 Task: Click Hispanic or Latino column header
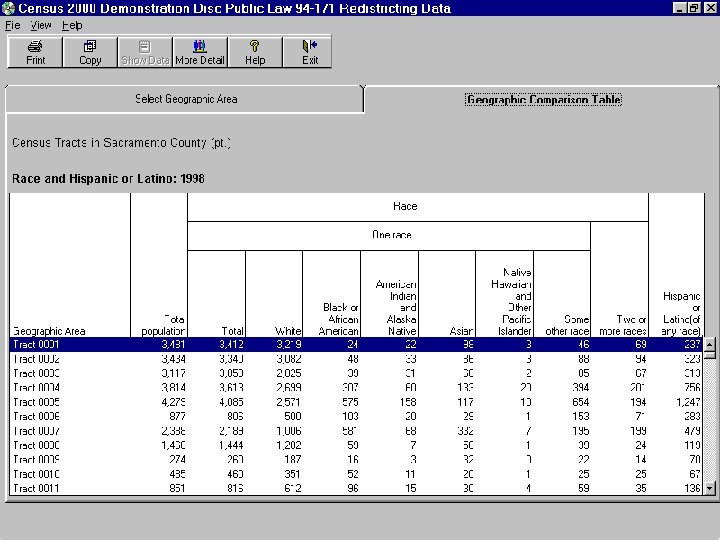(x=676, y=265)
